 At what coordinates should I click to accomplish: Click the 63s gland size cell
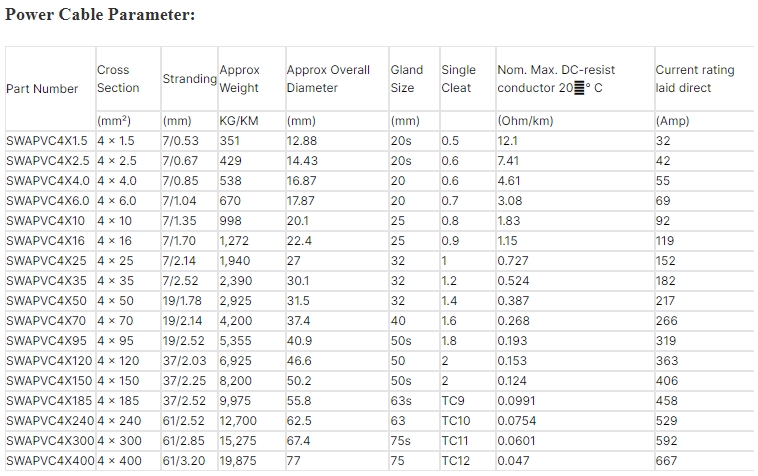pos(401,401)
